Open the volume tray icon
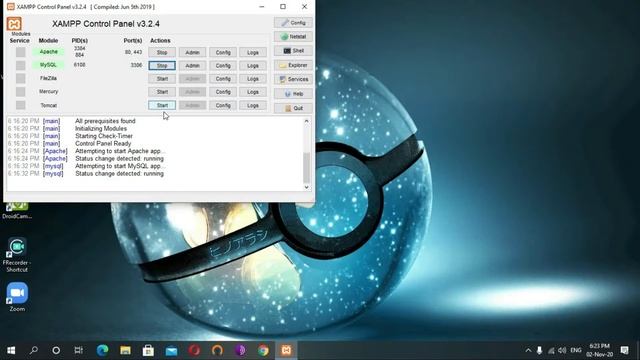The image size is (640, 360). coord(562,350)
